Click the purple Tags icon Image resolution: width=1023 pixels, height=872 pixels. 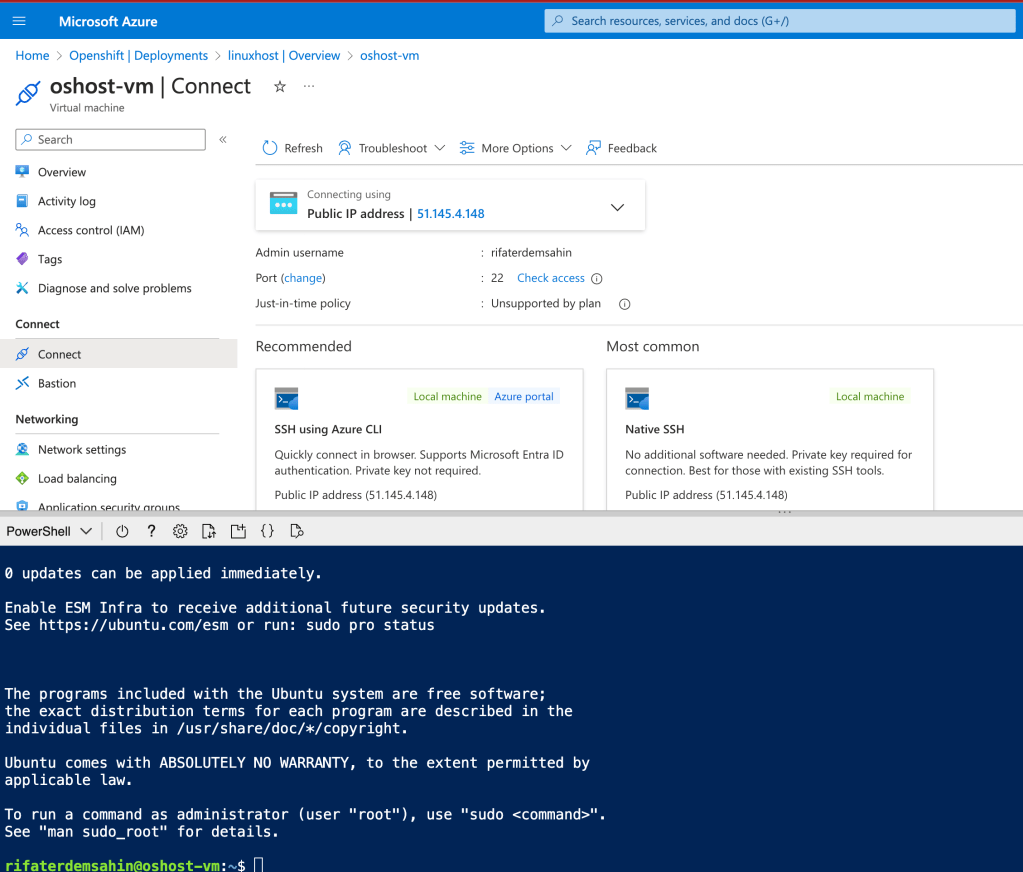coord(22,259)
